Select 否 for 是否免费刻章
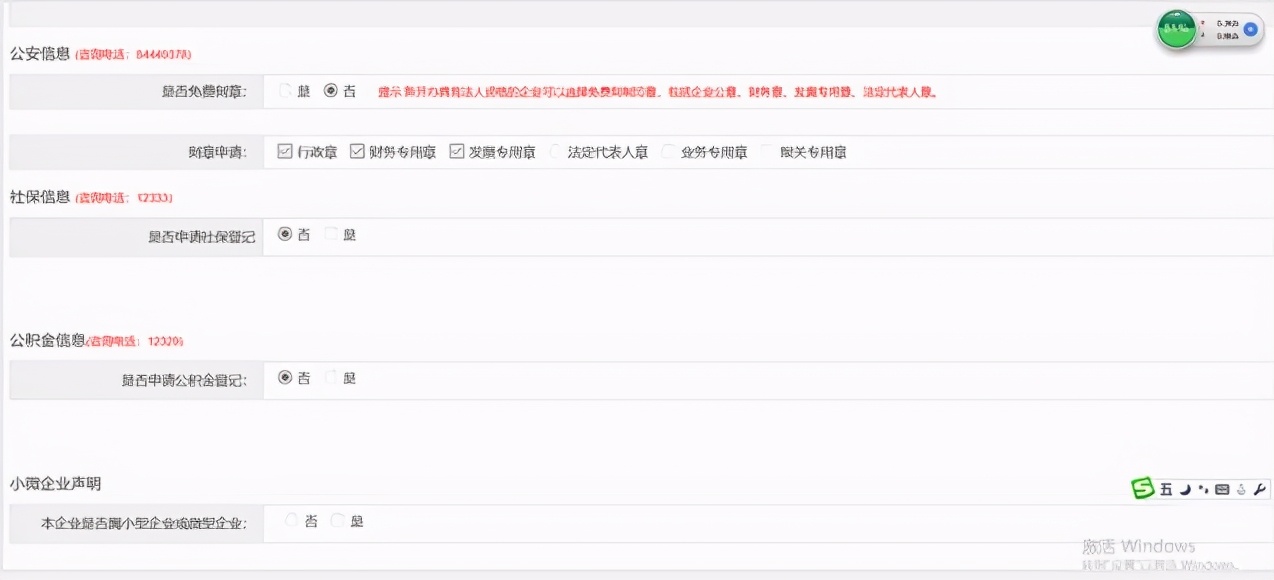The height and width of the screenshot is (580, 1274). (331, 91)
